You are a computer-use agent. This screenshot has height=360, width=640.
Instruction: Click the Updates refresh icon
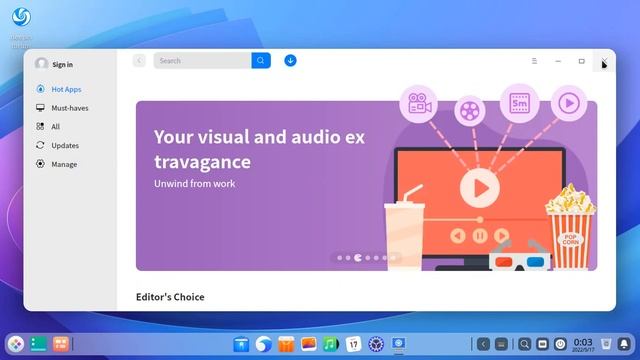[40, 145]
